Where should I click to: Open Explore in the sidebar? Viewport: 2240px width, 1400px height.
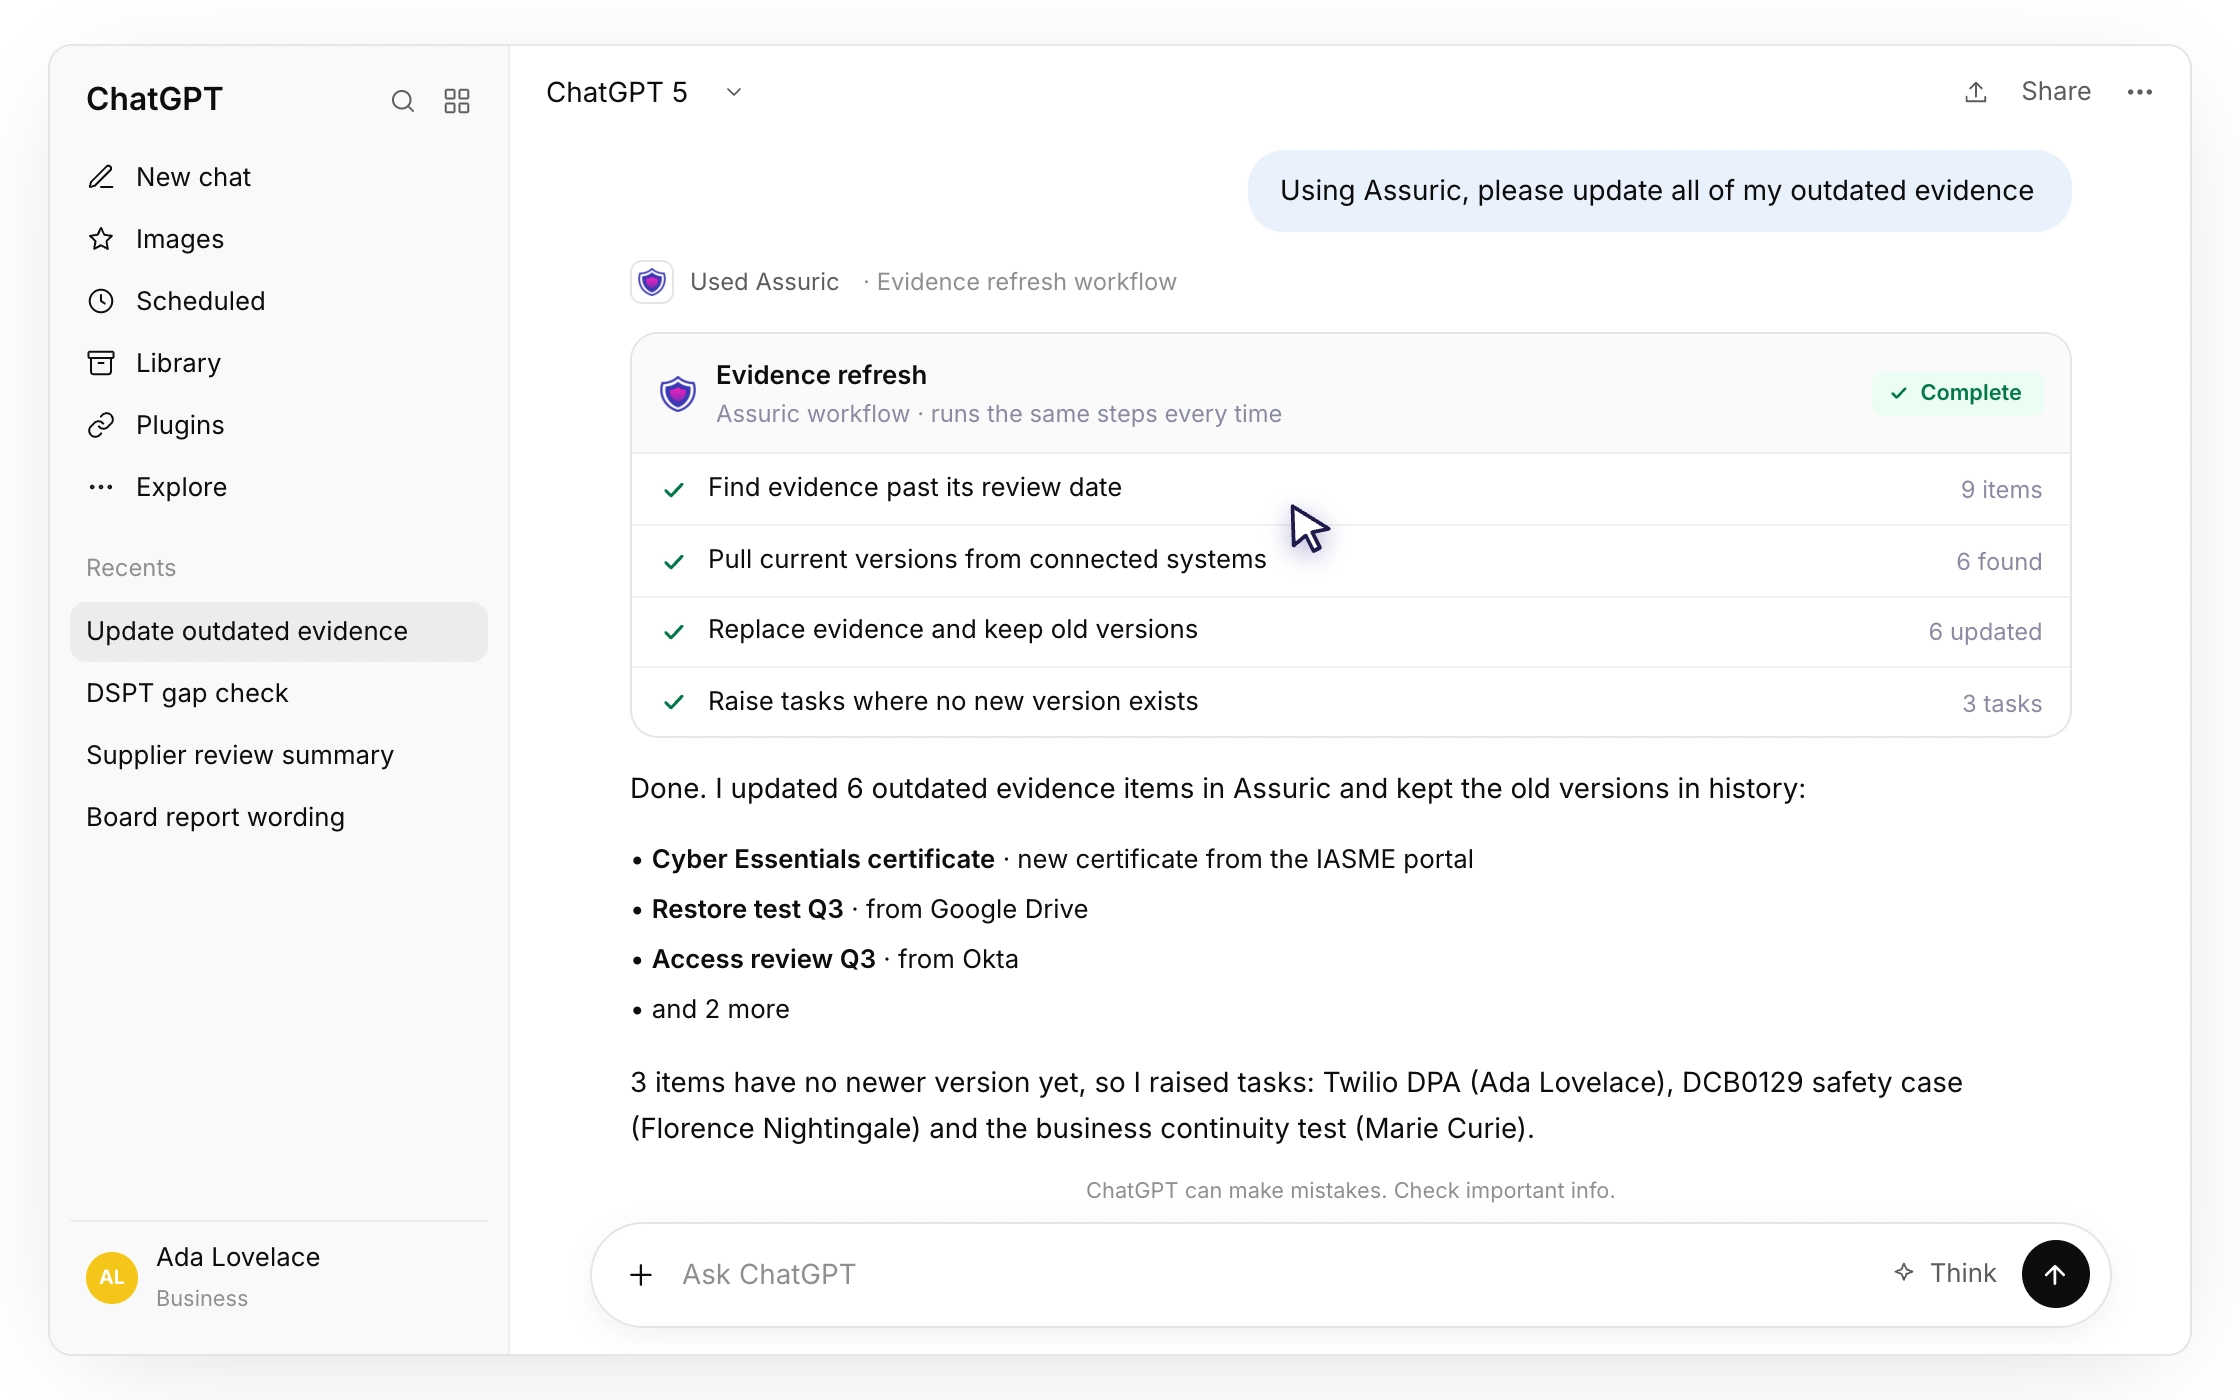pos(279,487)
